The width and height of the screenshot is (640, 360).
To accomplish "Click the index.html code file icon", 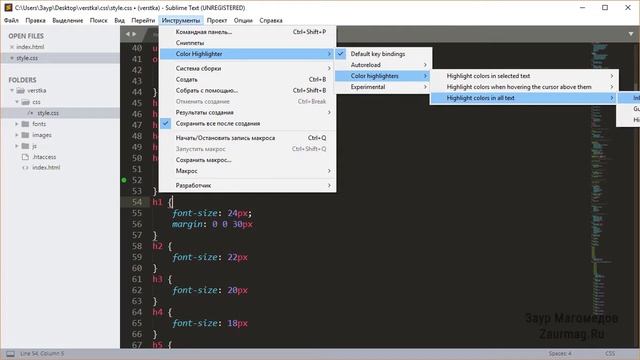I will tap(25, 168).
